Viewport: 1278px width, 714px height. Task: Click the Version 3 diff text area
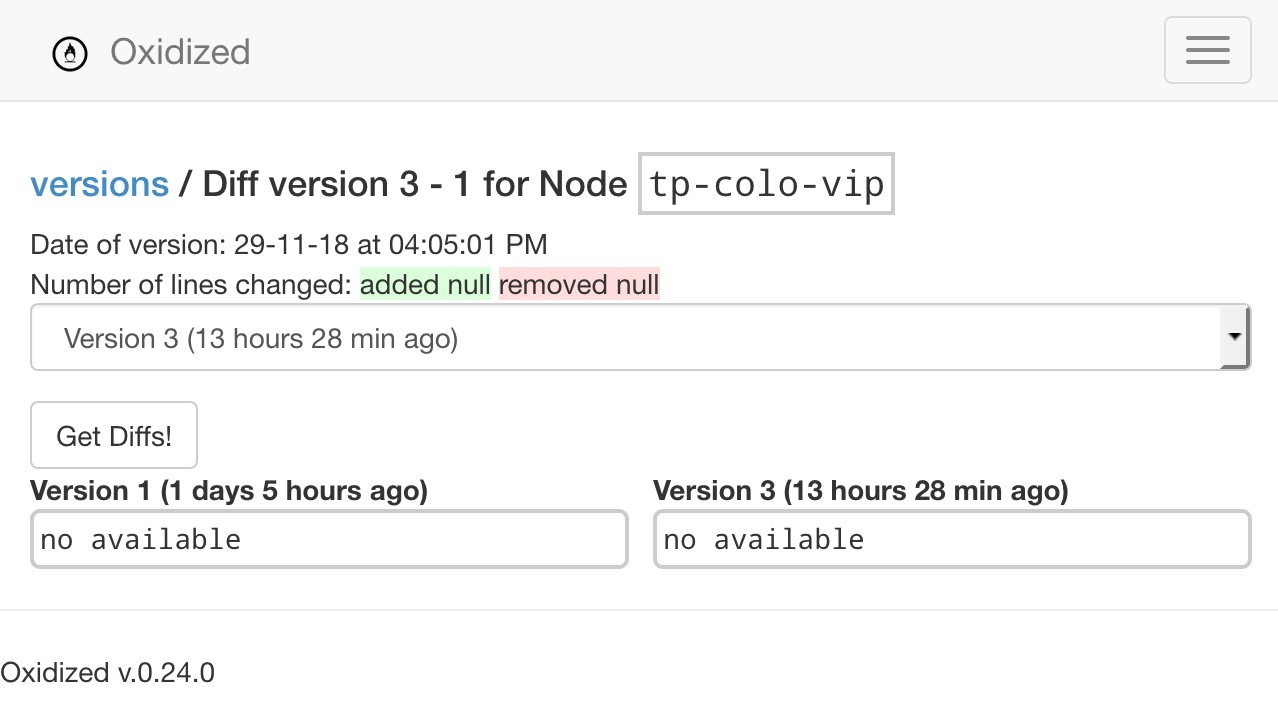(x=951, y=539)
